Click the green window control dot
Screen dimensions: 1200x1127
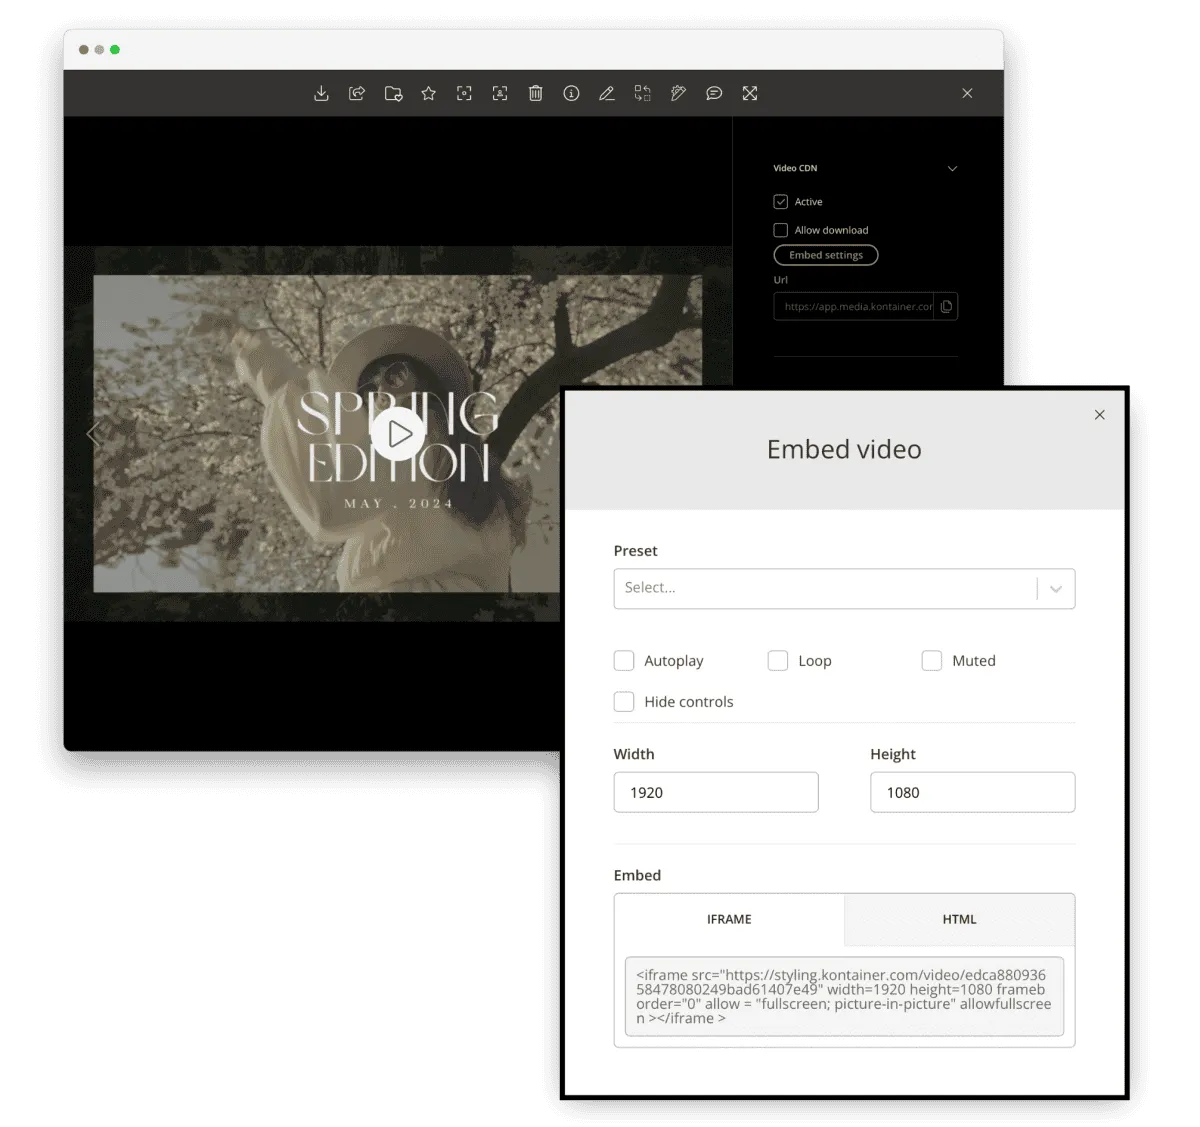click(115, 50)
